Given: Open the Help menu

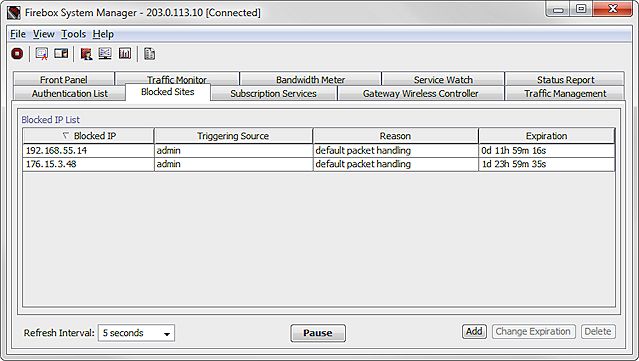Looking at the screenshot, I should tap(103, 34).
